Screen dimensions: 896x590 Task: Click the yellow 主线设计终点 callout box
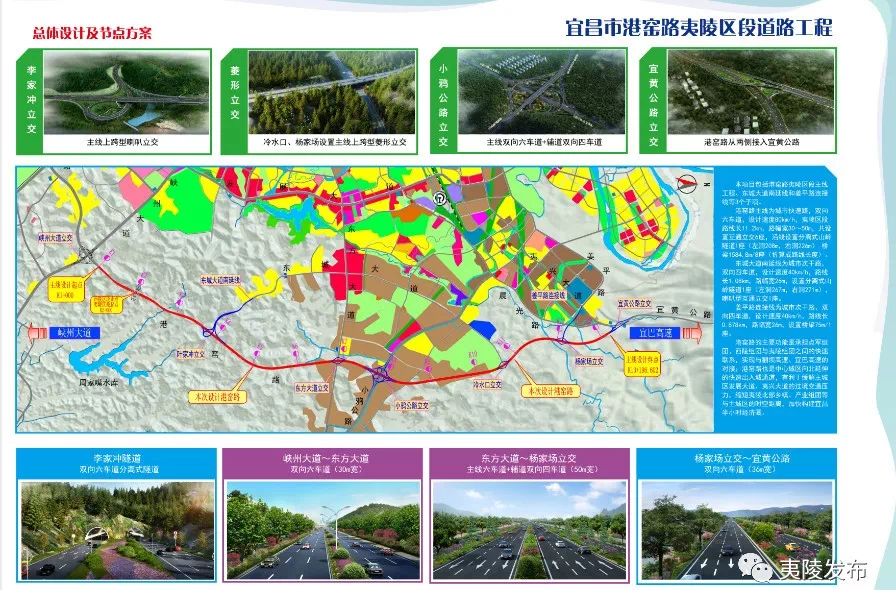click(x=642, y=365)
